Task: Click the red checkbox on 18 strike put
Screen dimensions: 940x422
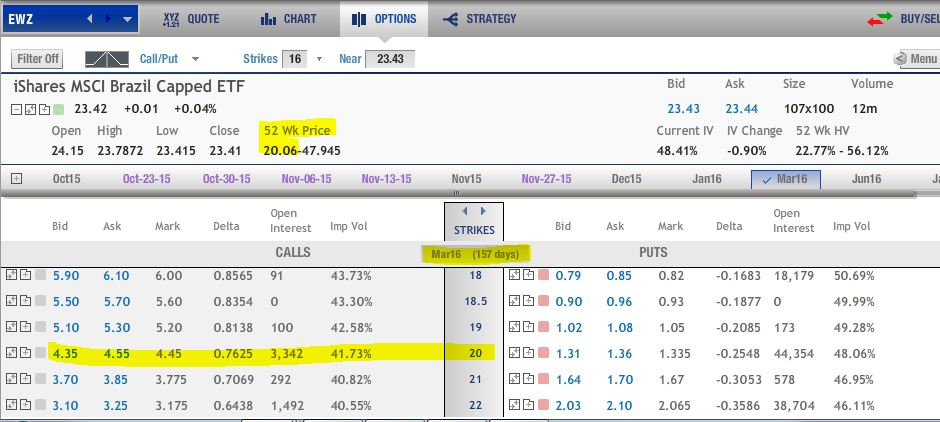Action: (544, 275)
